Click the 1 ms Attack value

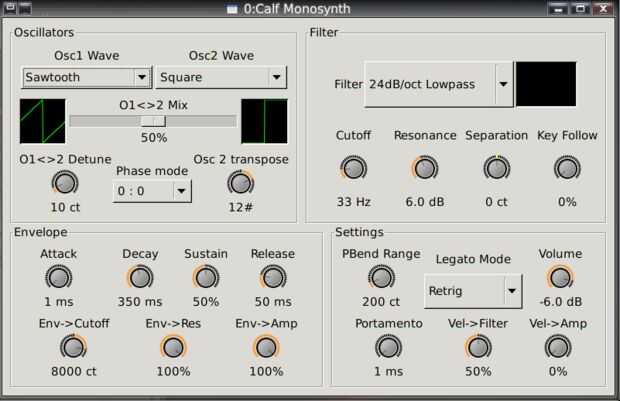click(59, 302)
